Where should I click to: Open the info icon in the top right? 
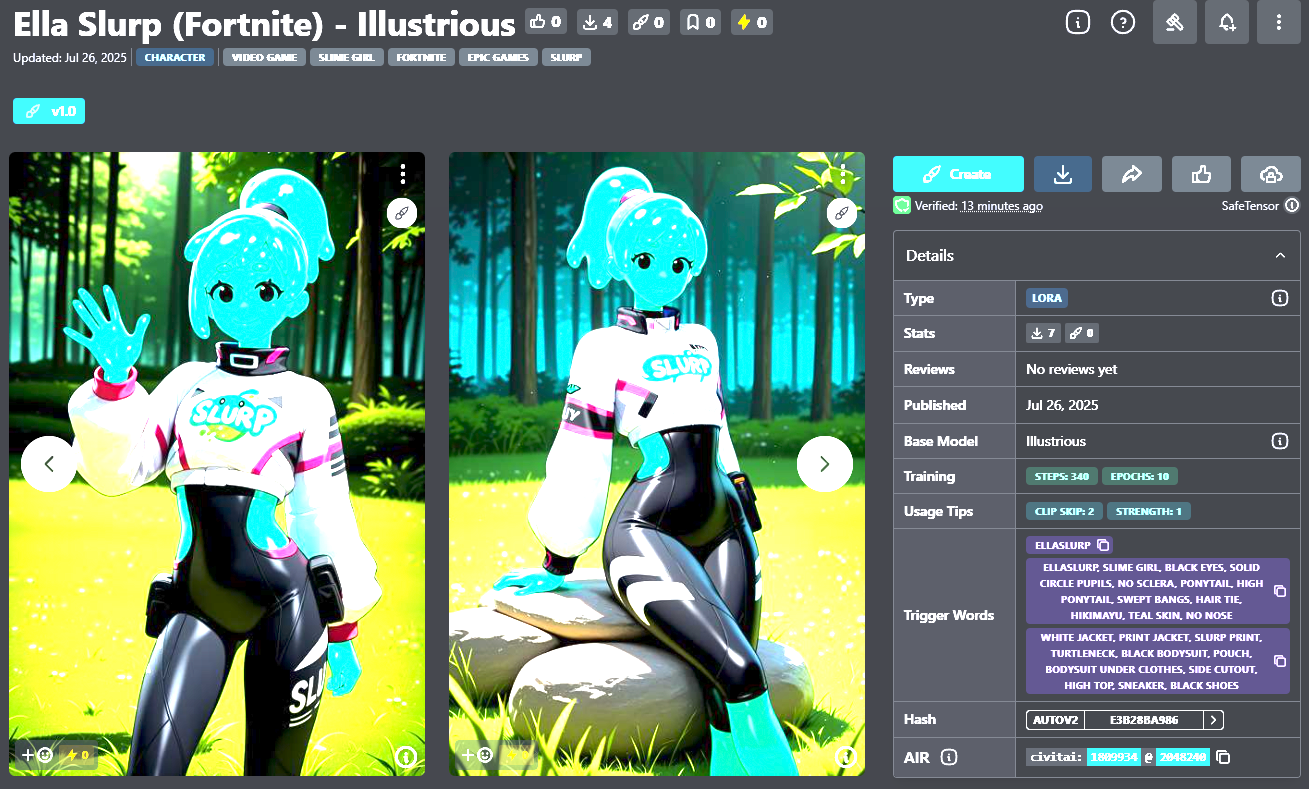coord(1077,22)
